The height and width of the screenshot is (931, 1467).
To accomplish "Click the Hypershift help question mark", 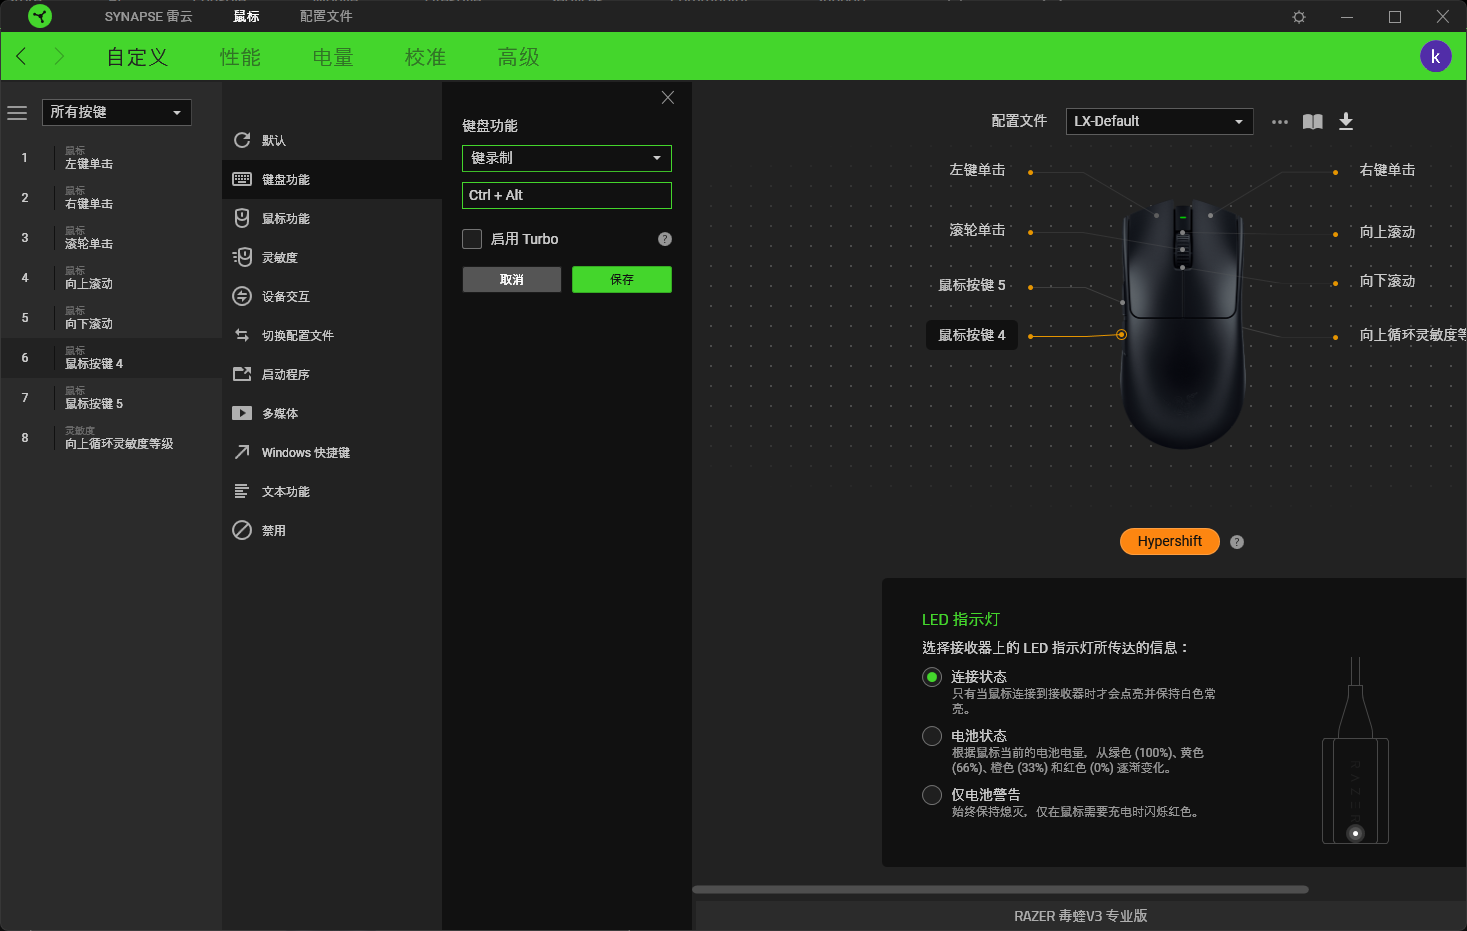I will point(1237,542).
